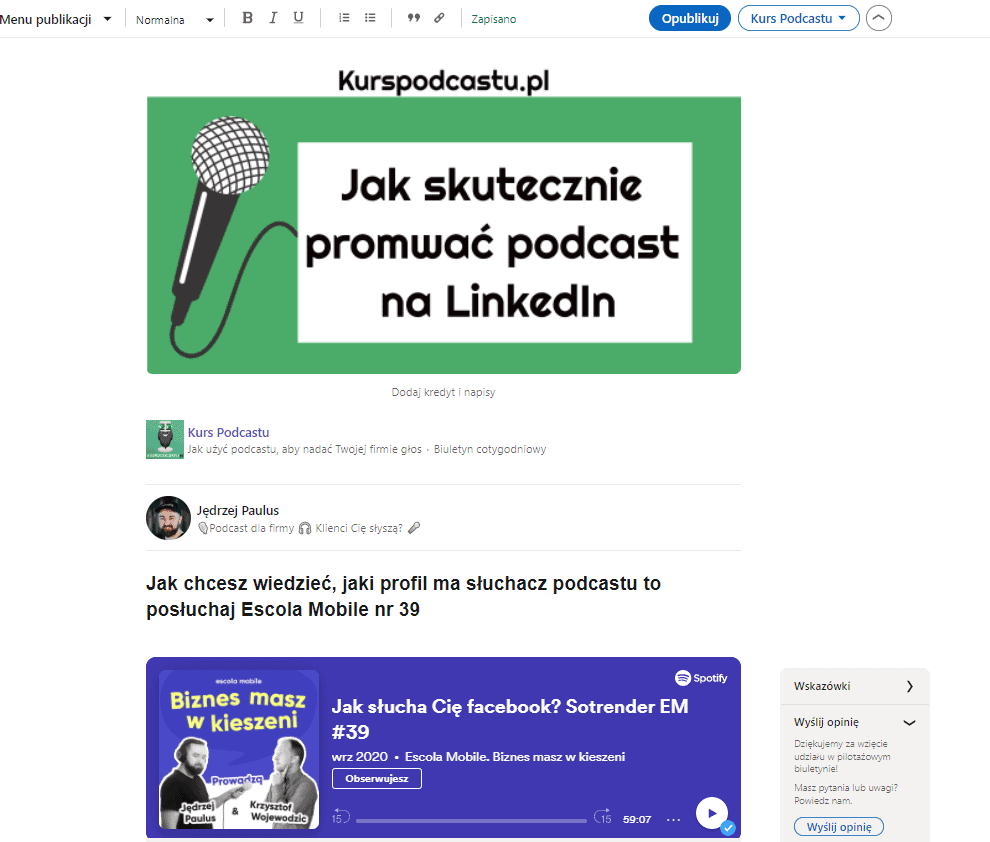
Task: Skip back 15 seconds in Spotify player
Action: (x=339, y=818)
